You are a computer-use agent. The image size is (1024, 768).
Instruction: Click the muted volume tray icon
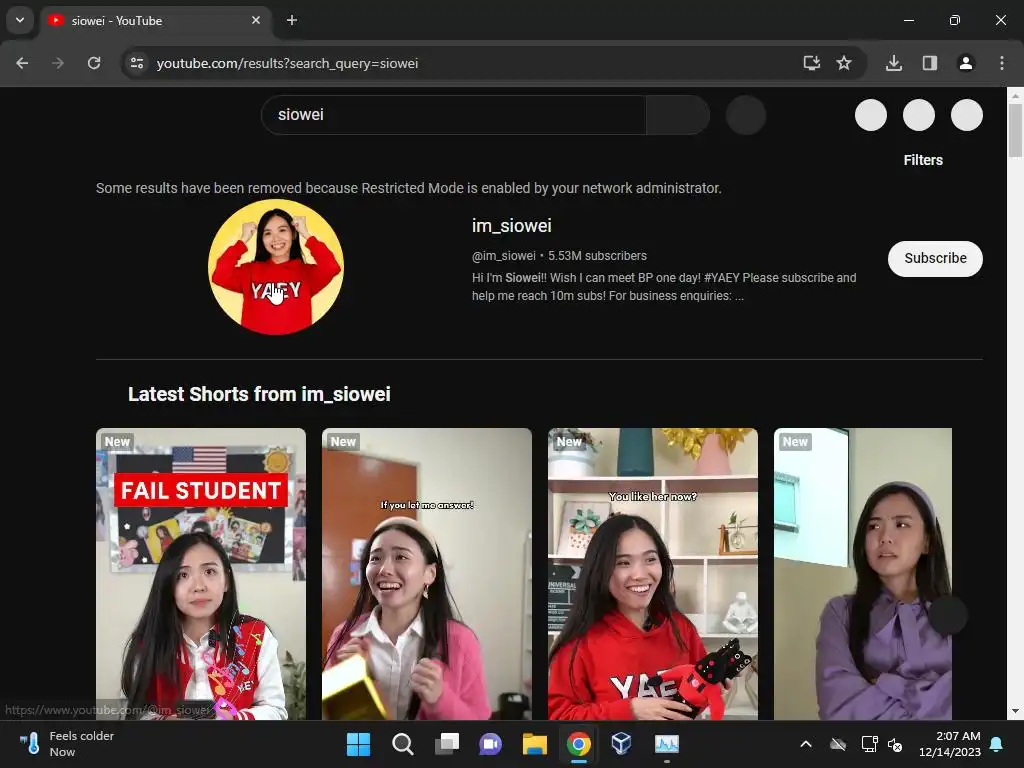(895, 744)
